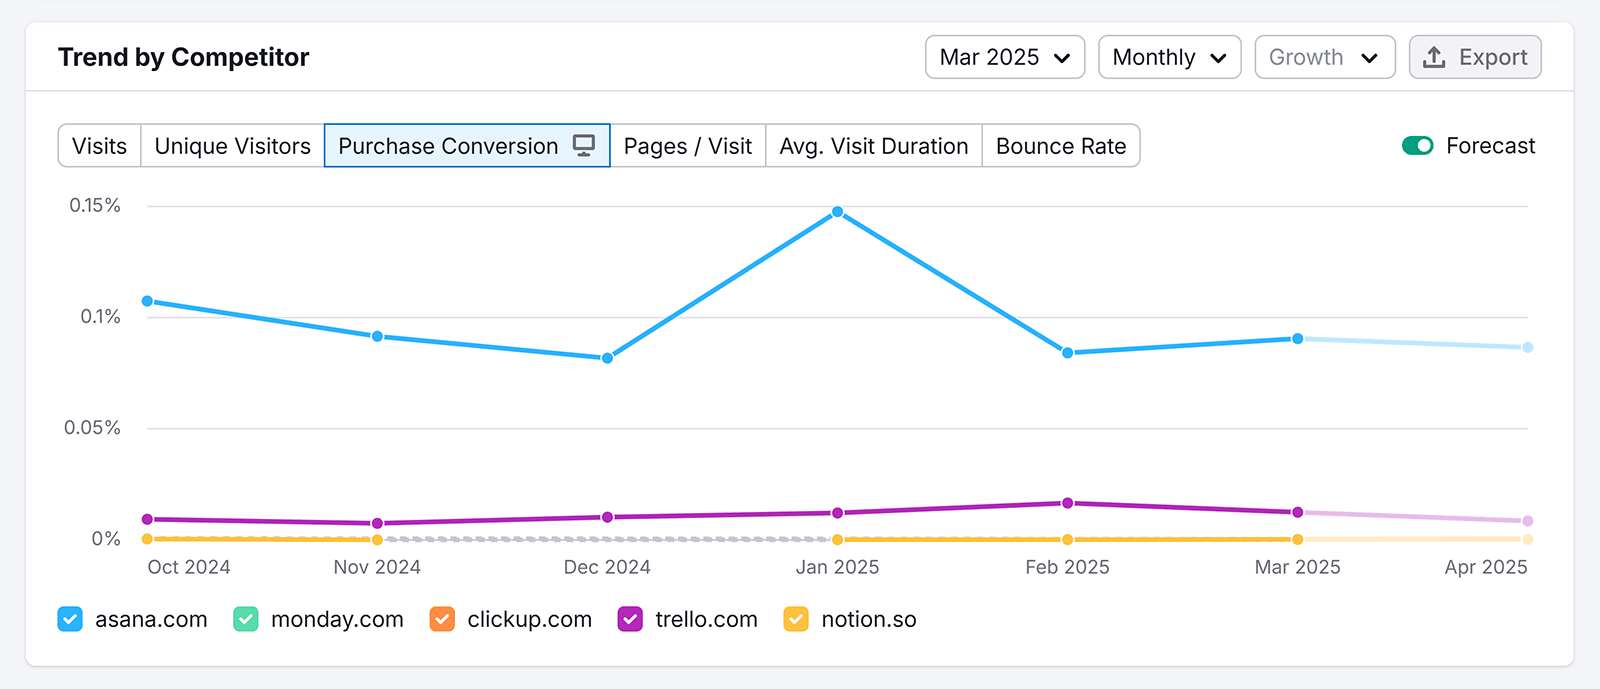Uncheck the asana.com legend checkbox
Image resolution: width=1600 pixels, height=689 pixels.
[70, 620]
